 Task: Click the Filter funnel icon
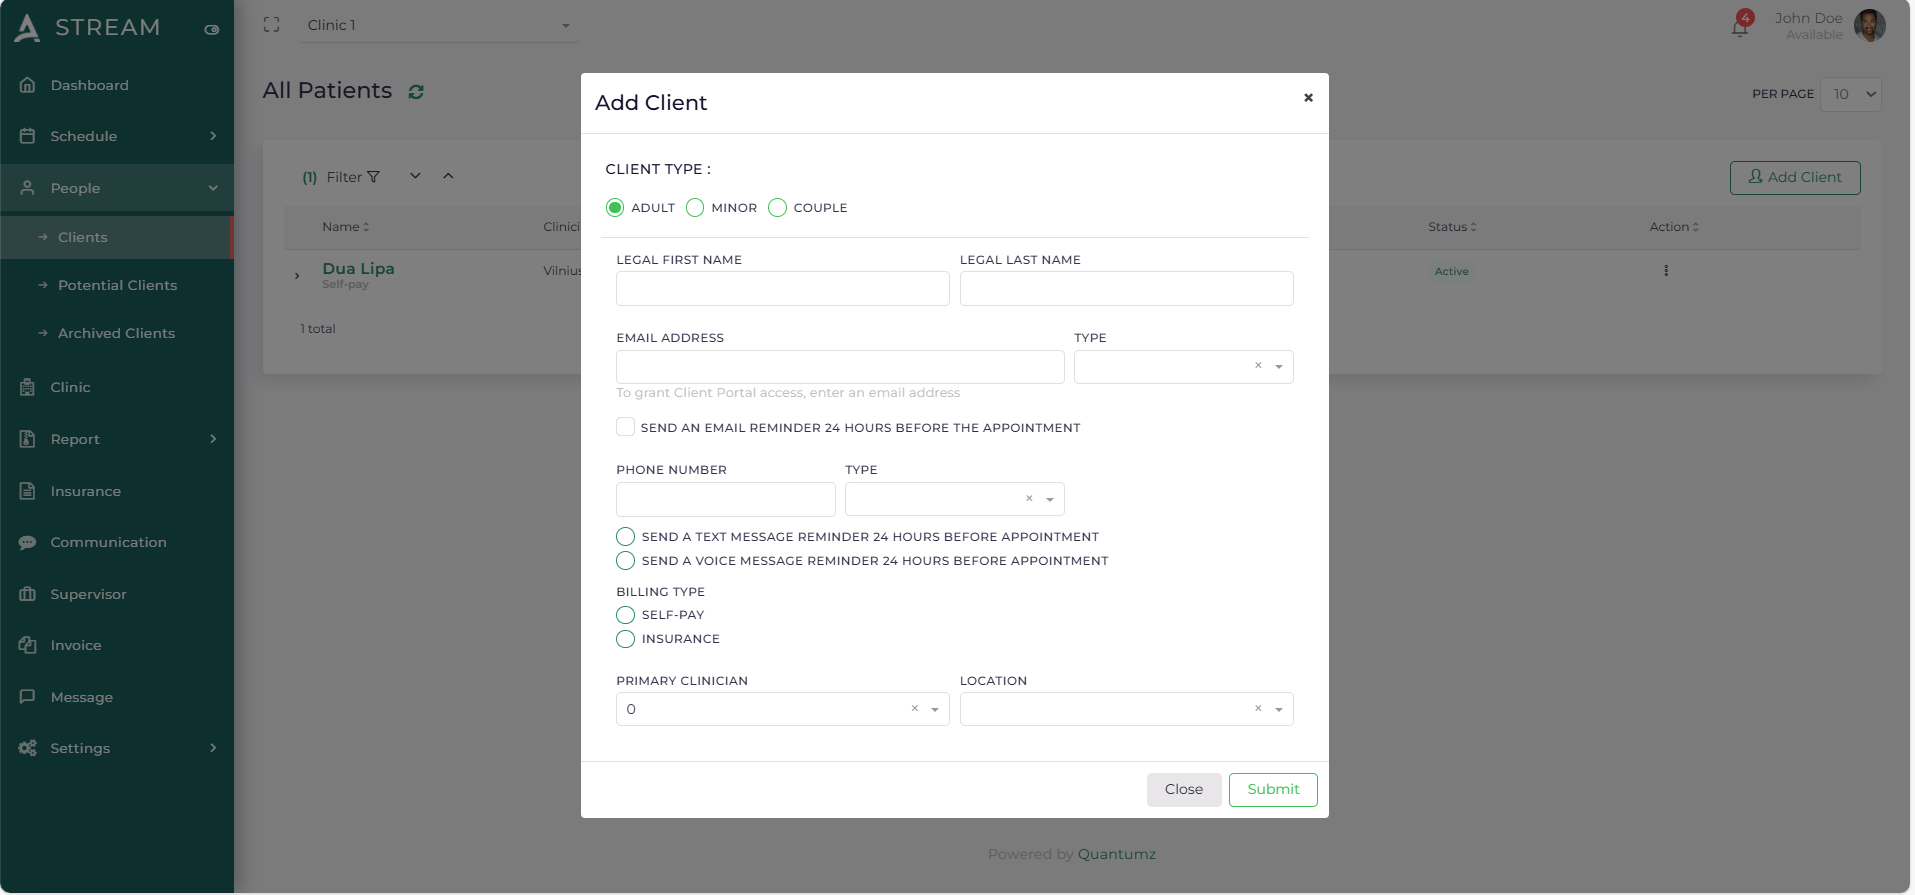[374, 177]
